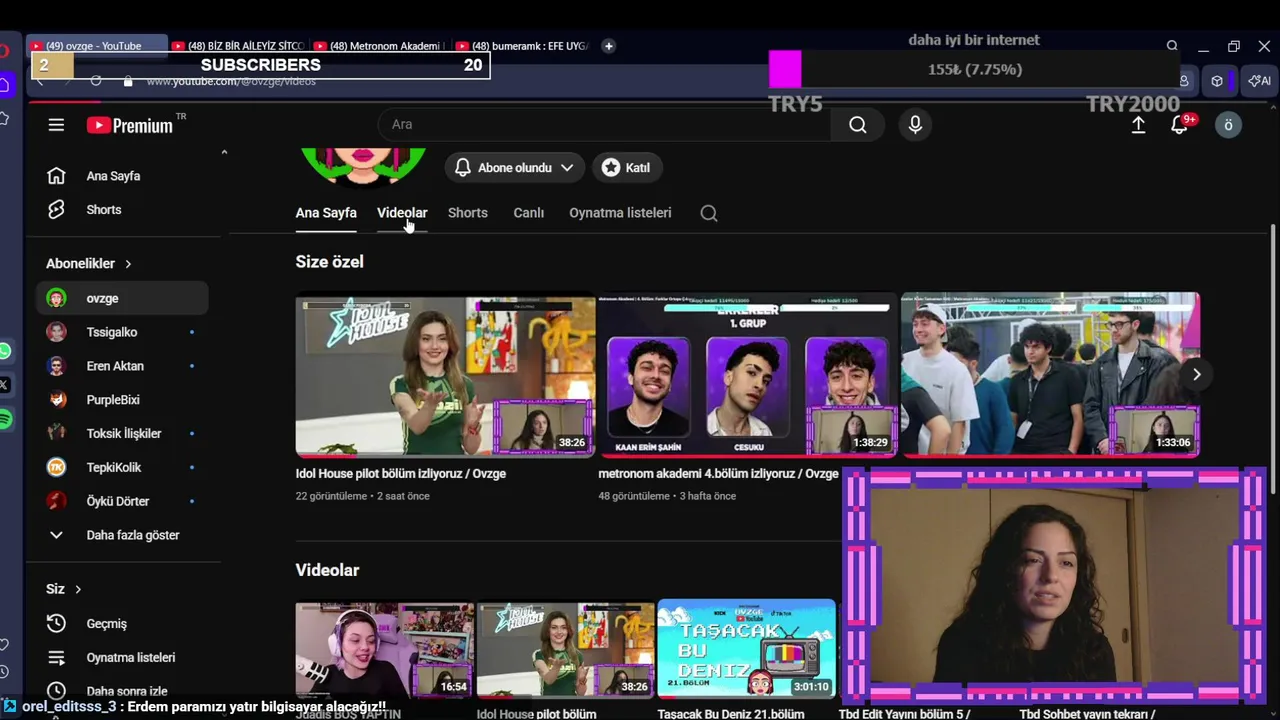
Task: Open Tssigalko subscription channel
Action: 122,332
